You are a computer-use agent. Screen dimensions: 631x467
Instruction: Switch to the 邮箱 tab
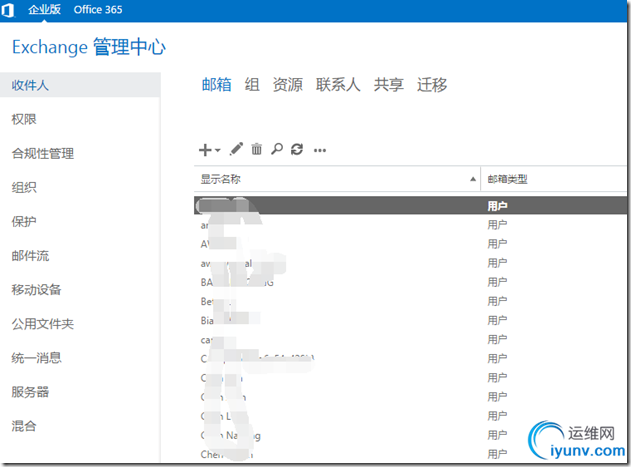tap(217, 85)
